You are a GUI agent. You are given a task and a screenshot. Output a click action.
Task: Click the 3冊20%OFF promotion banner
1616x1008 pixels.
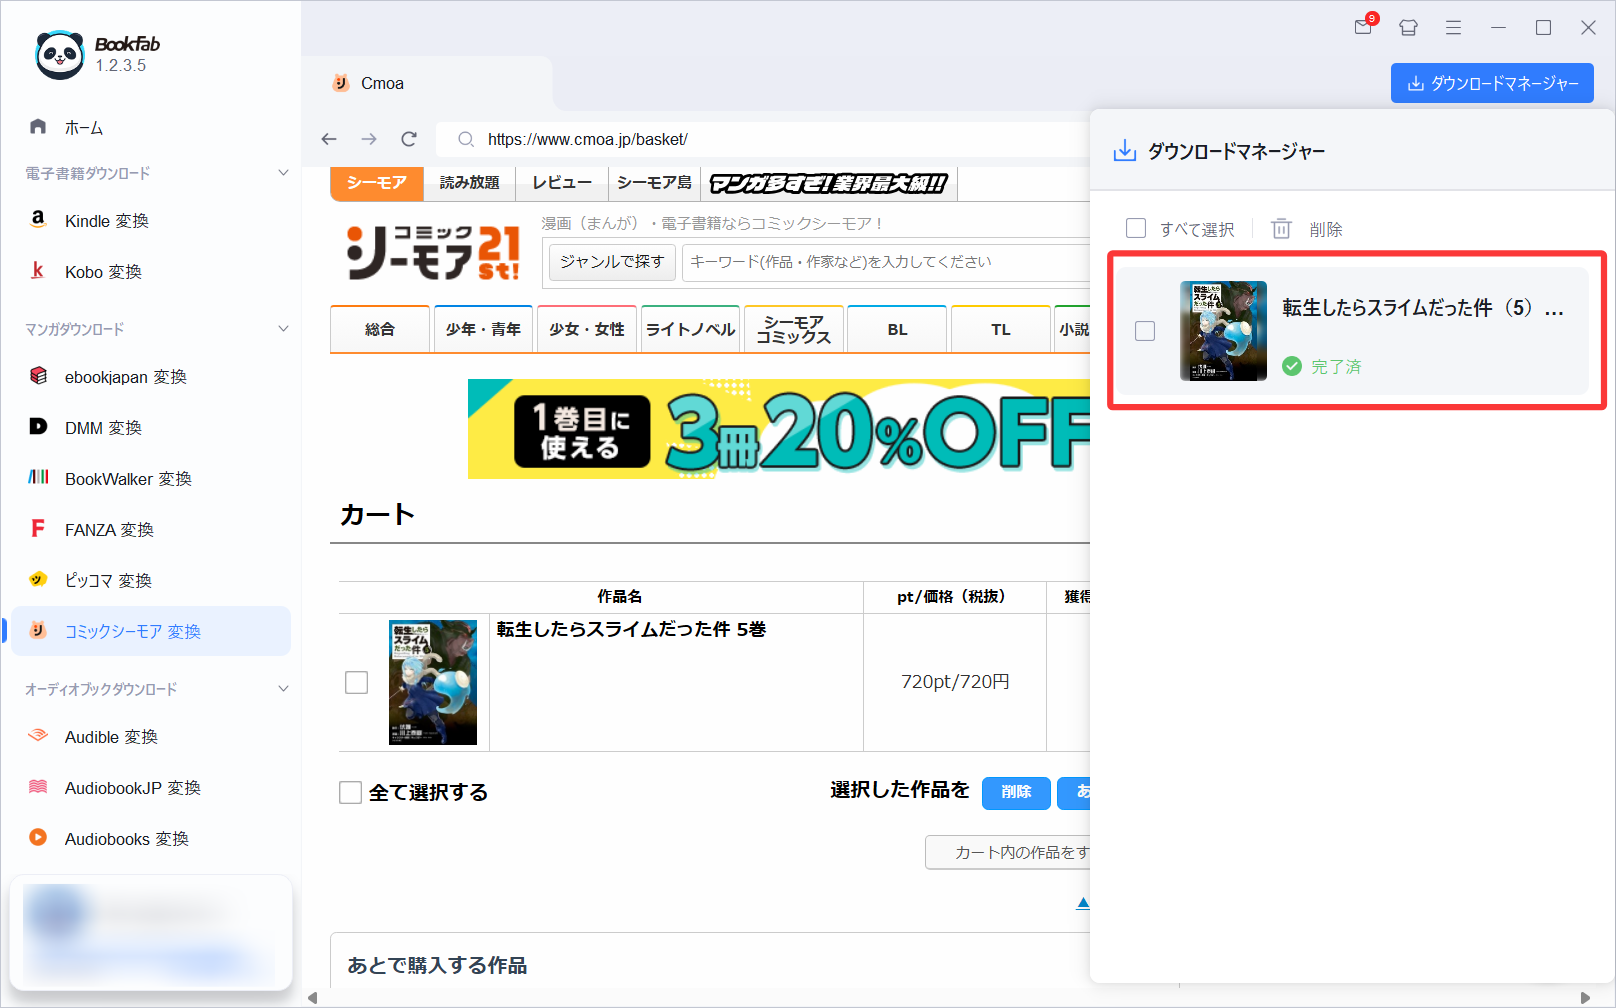point(779,429)
